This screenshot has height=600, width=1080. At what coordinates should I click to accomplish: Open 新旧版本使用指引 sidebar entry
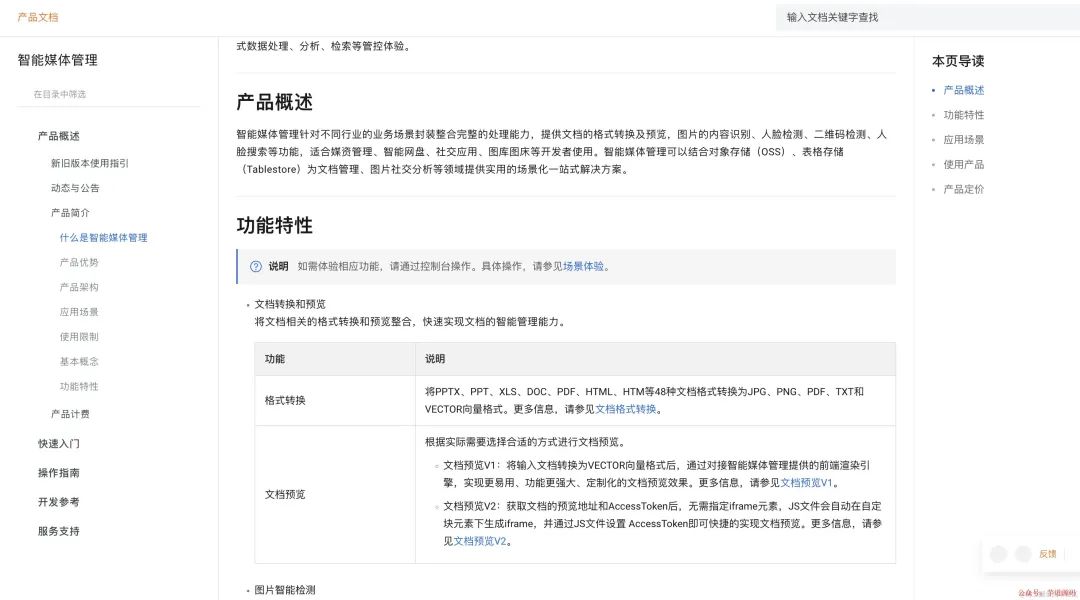(x=90, y=163)
